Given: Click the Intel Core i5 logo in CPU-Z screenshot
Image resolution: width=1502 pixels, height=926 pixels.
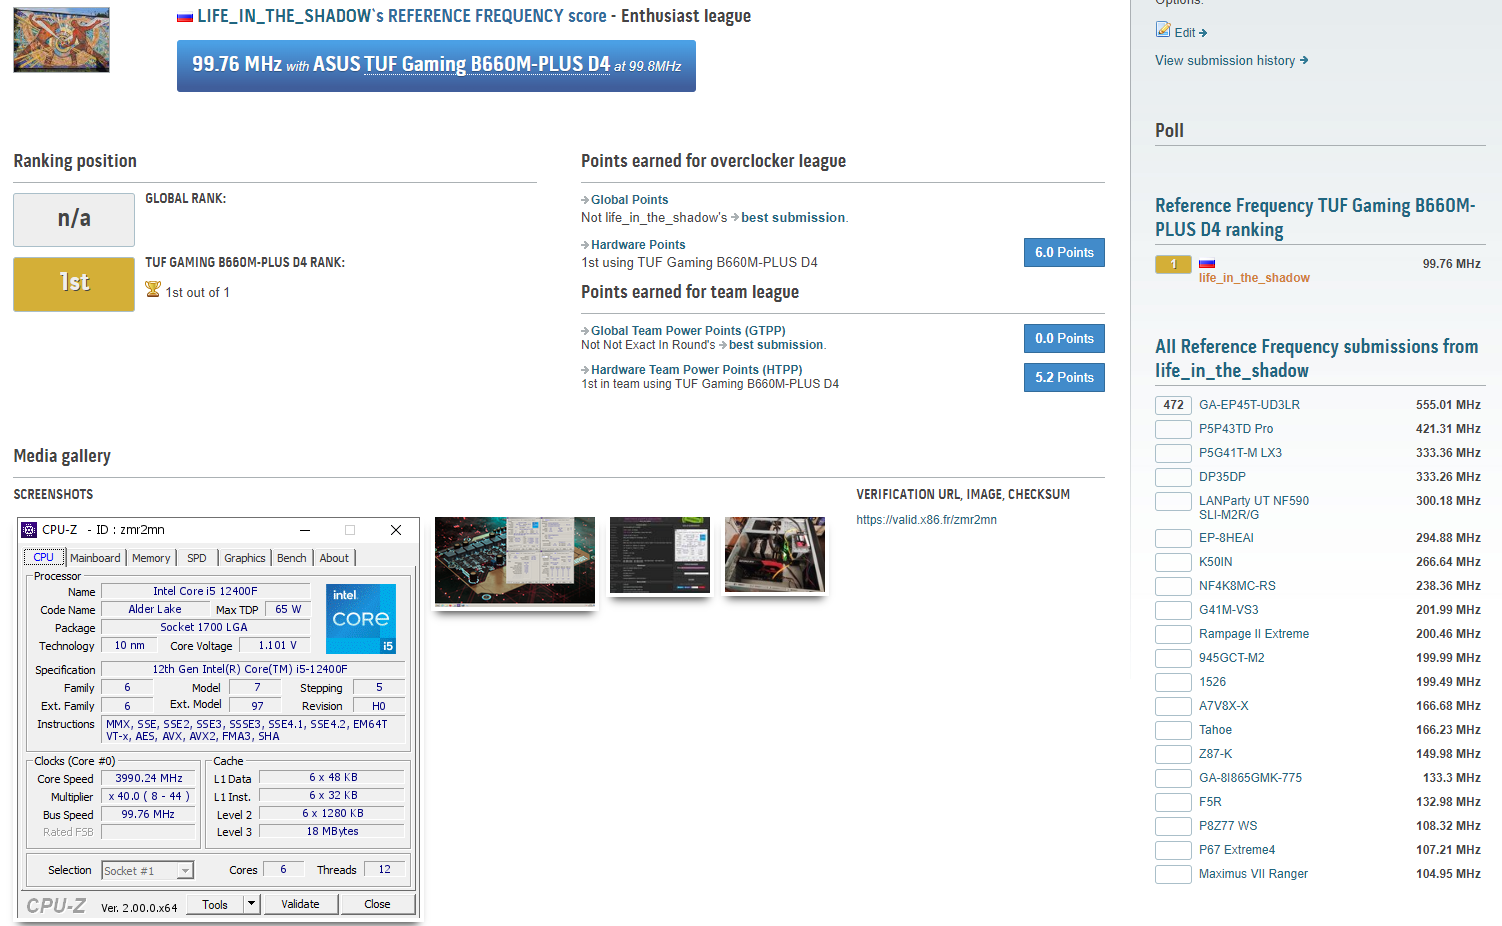Looking at the screenshot, I should pyautogui.click(x=361, y=619).
